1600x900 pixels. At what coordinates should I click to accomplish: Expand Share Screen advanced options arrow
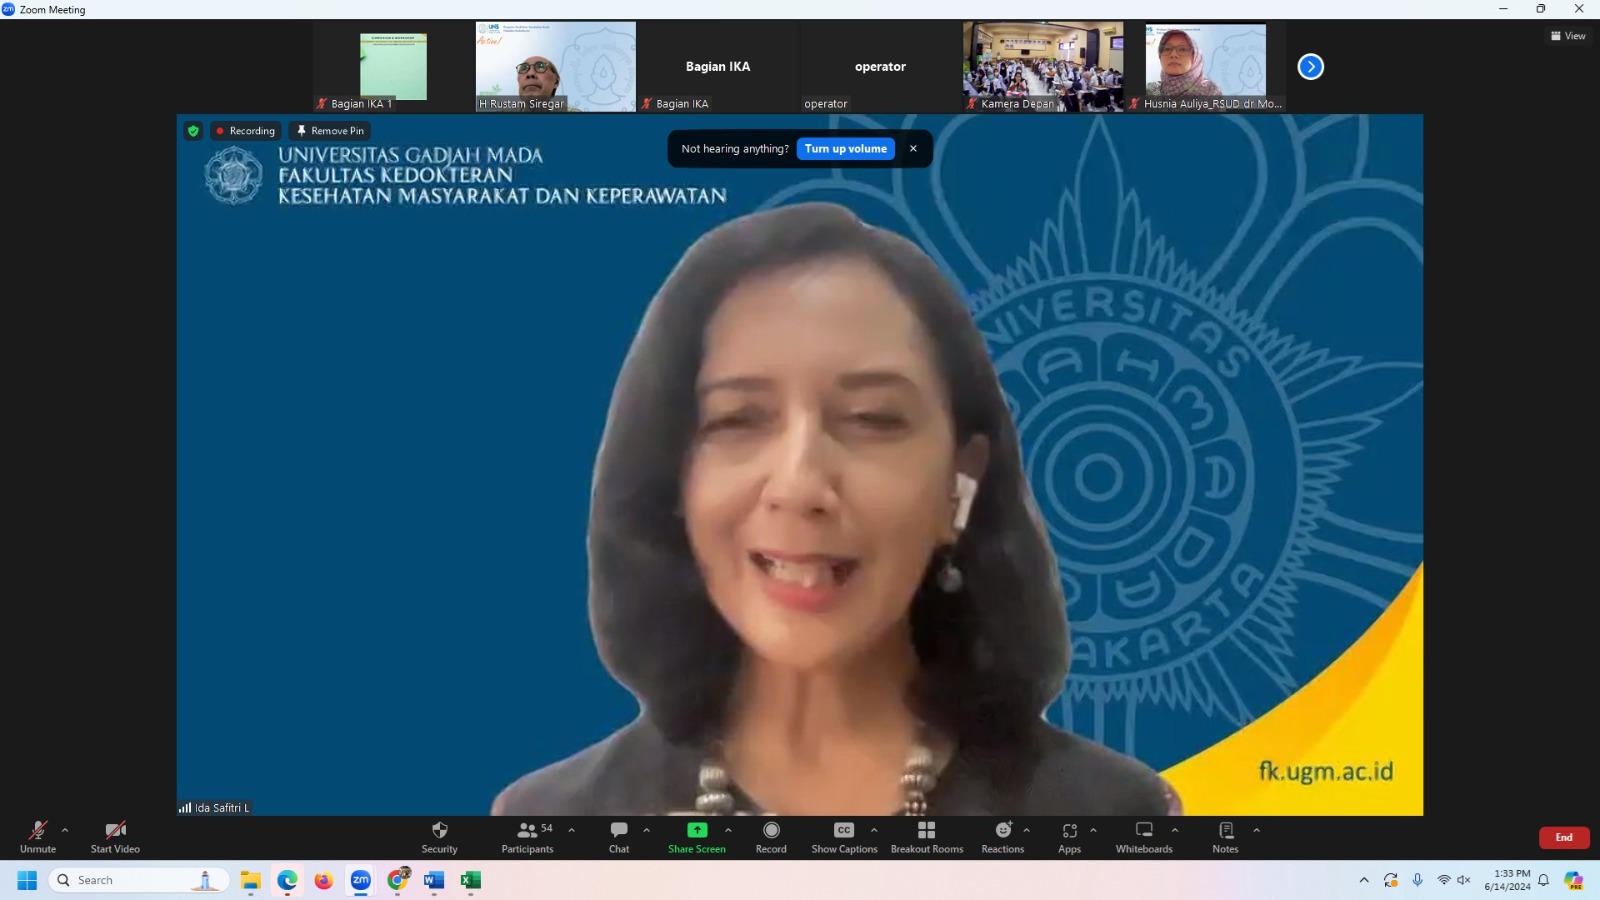[x=728, y=830]
